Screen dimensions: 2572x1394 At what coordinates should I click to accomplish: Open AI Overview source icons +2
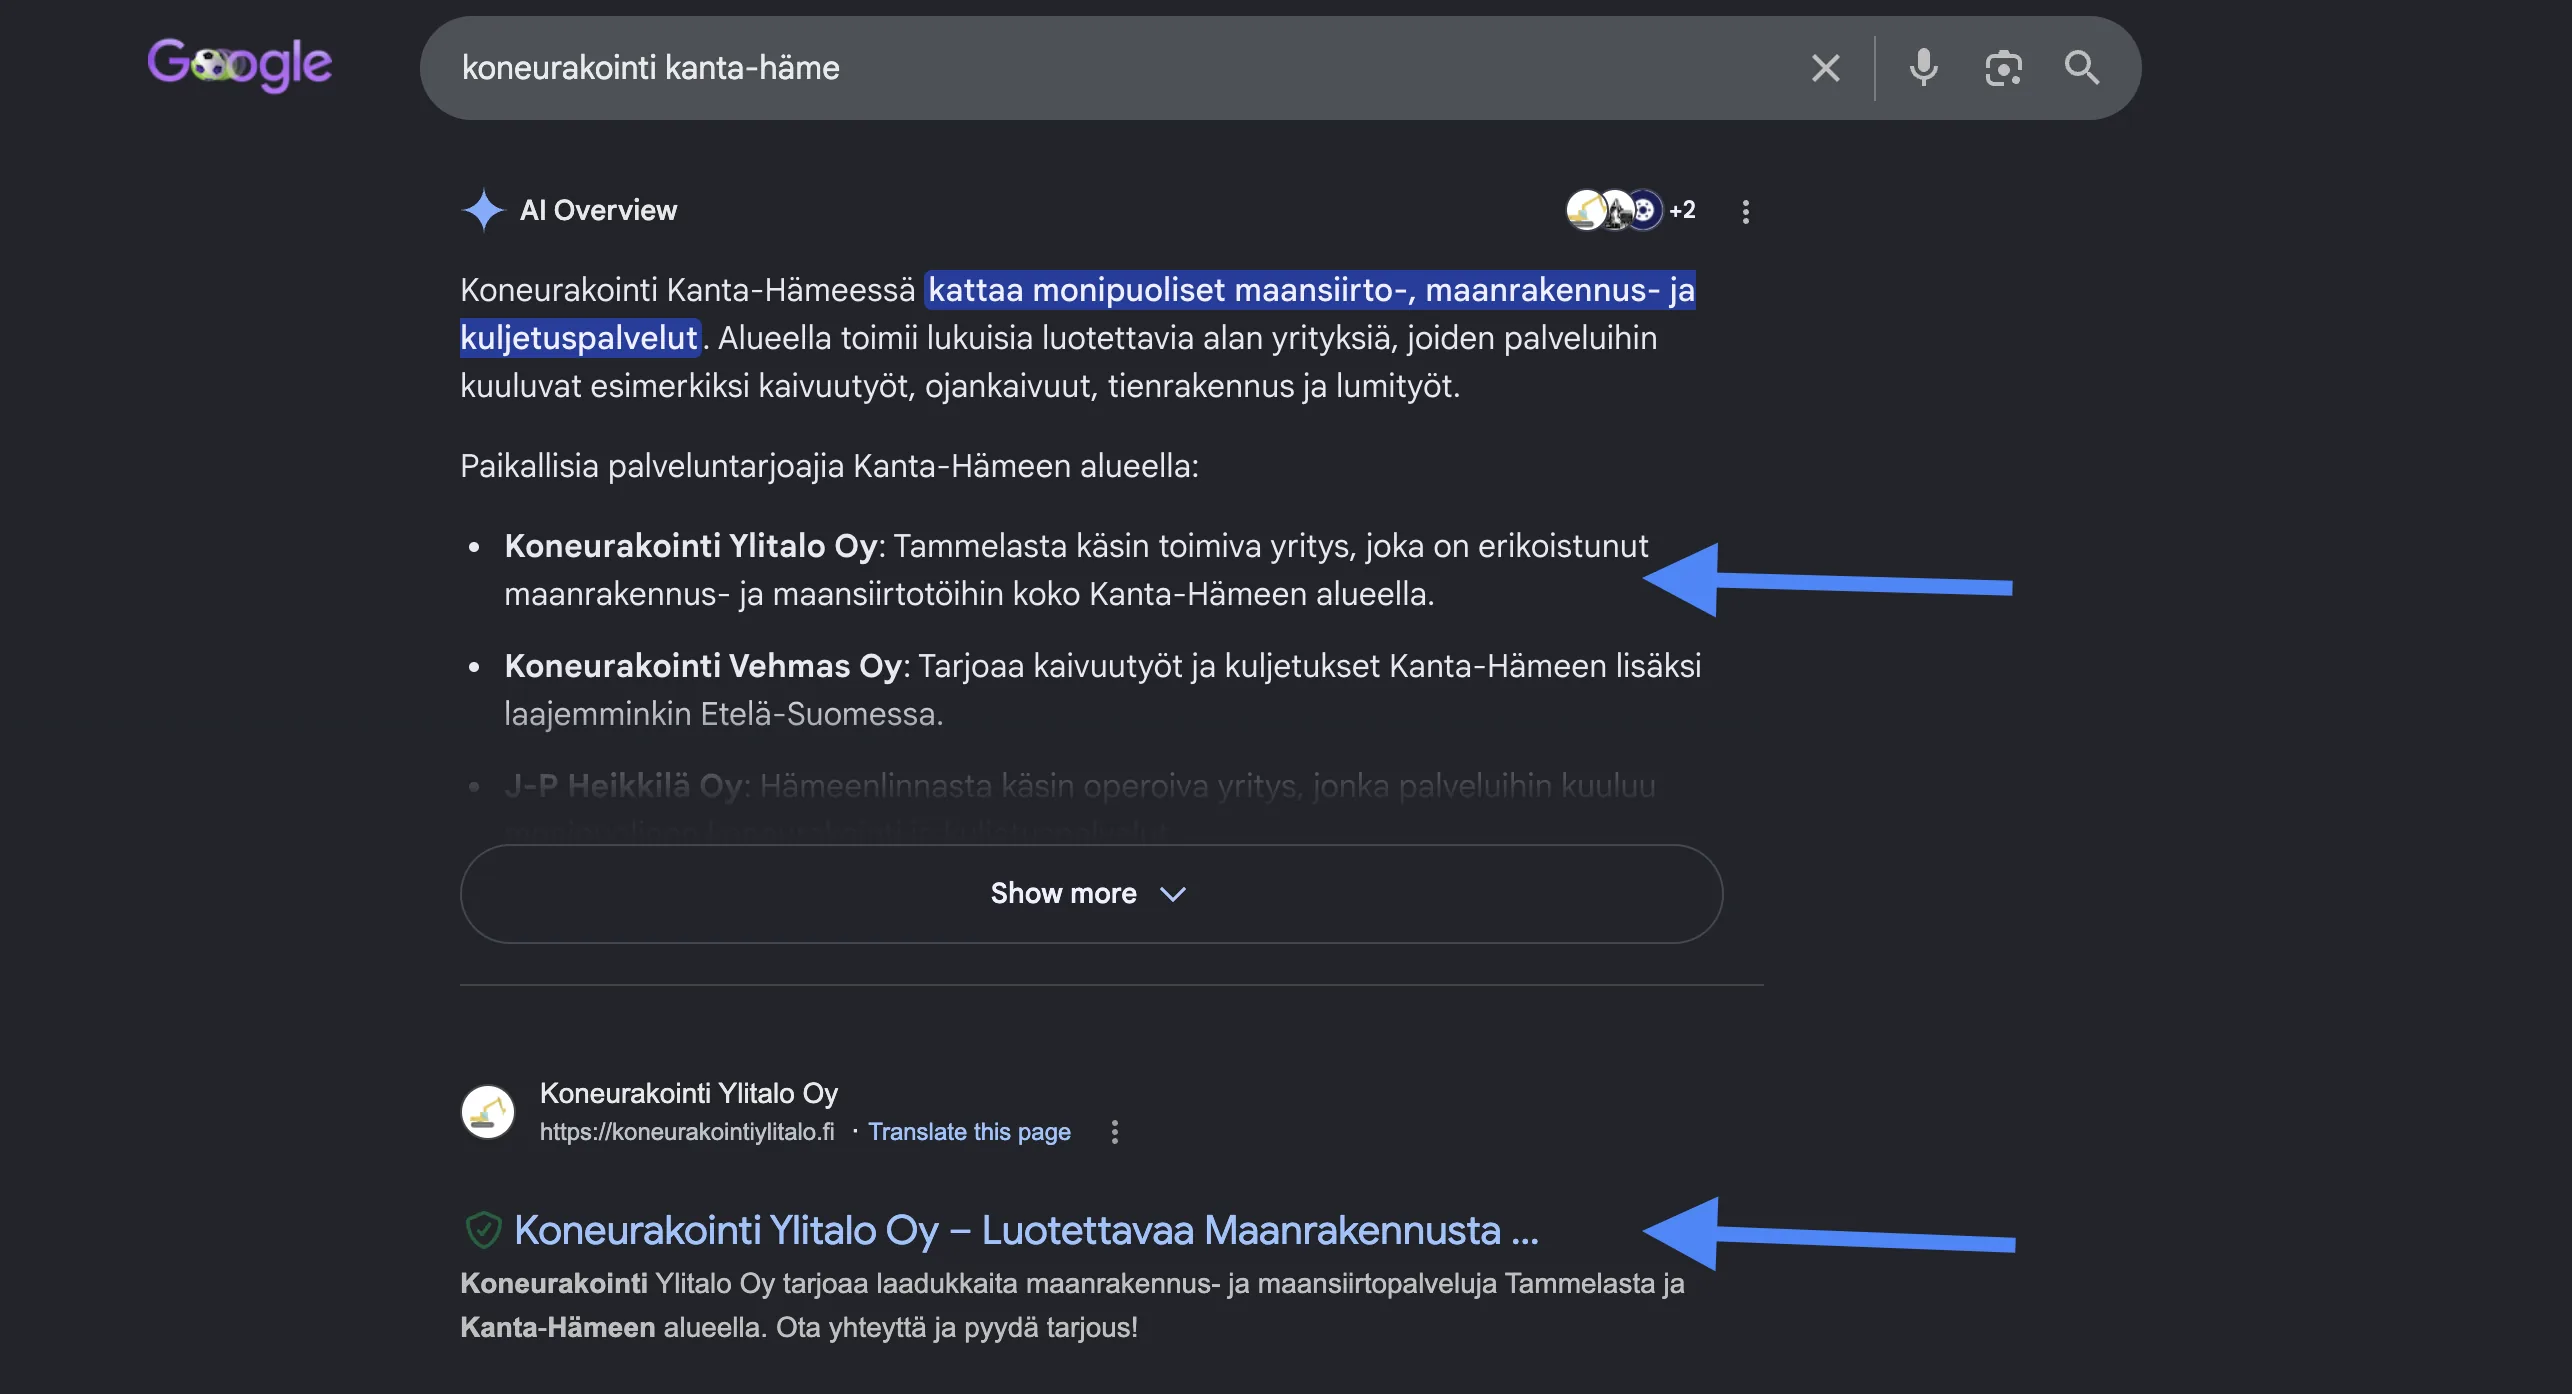click(x=1630, y=210)
